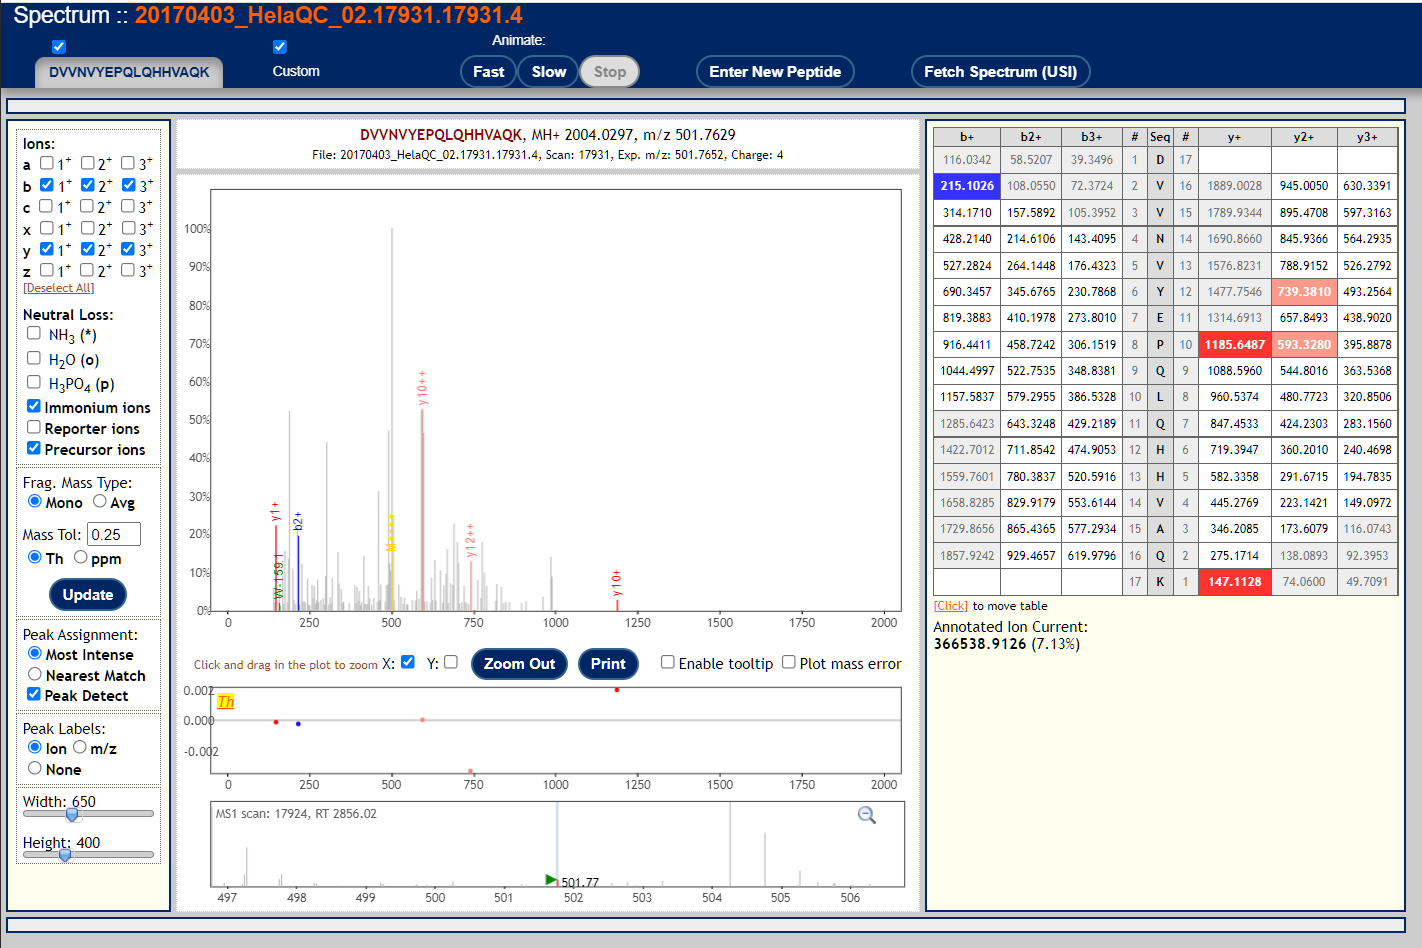Click y2+ value 593.3280
The height and width of the screenshot is (948, 1422).
[x=1304, y=344]
